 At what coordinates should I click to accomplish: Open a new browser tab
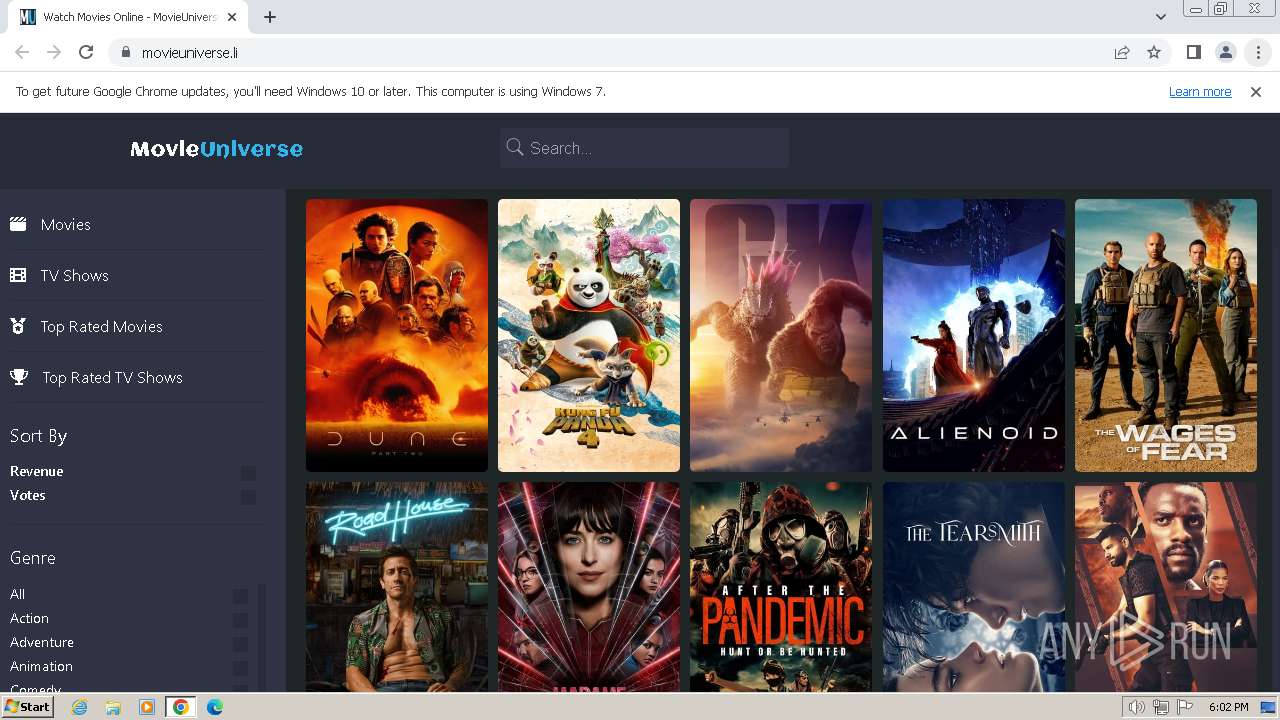(270, 17)
